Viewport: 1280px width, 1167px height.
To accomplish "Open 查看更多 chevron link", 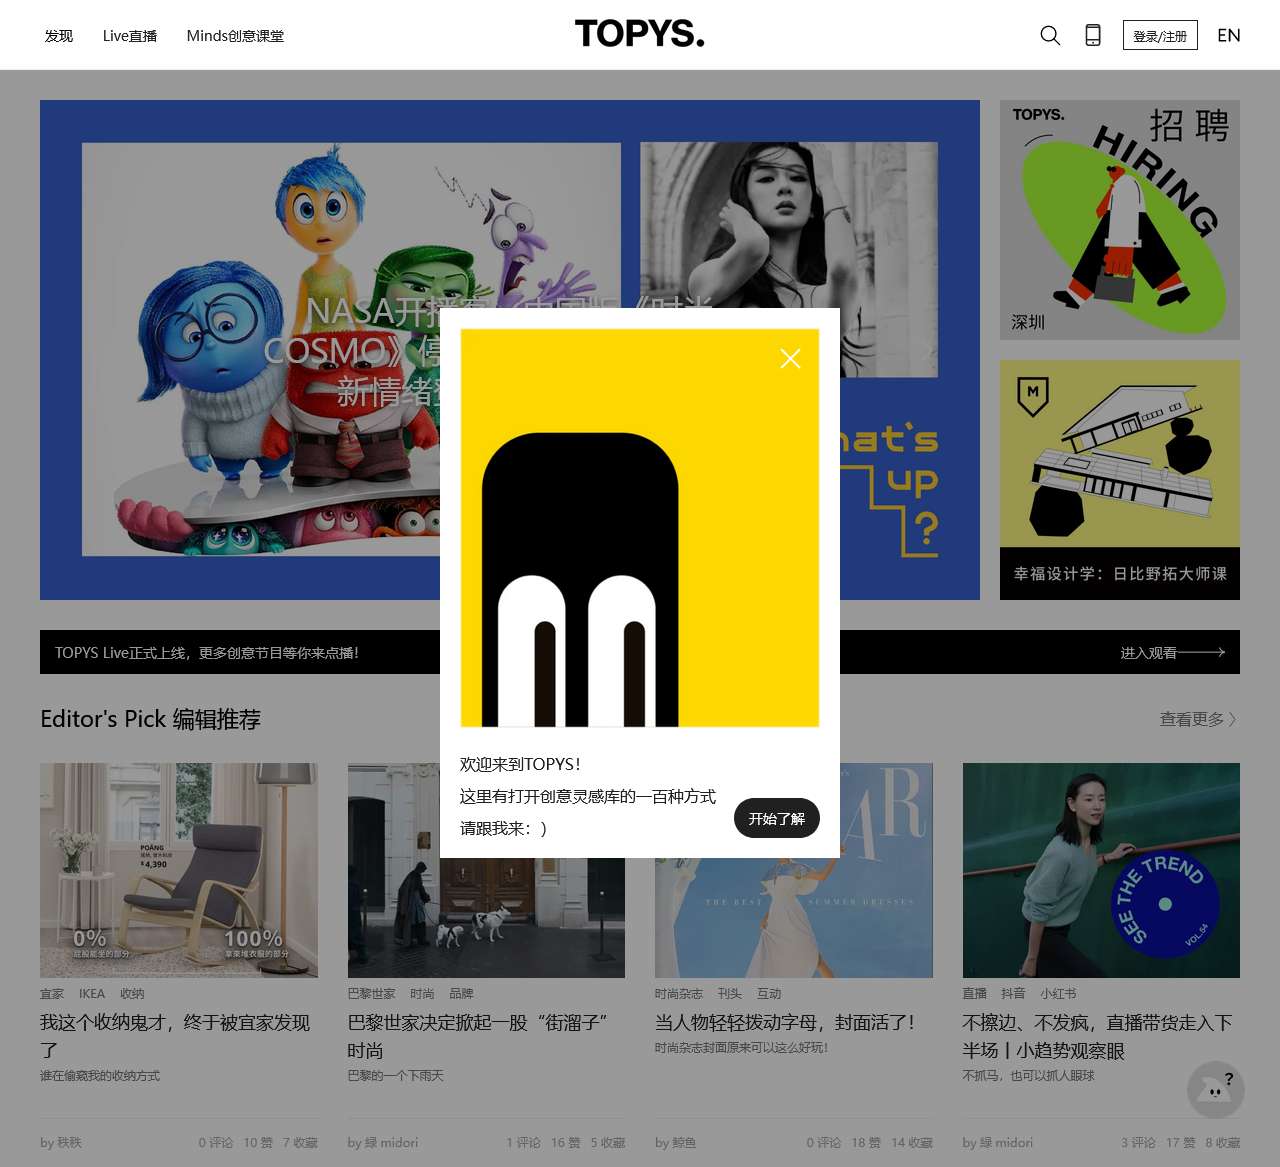I will [1198, 719].
